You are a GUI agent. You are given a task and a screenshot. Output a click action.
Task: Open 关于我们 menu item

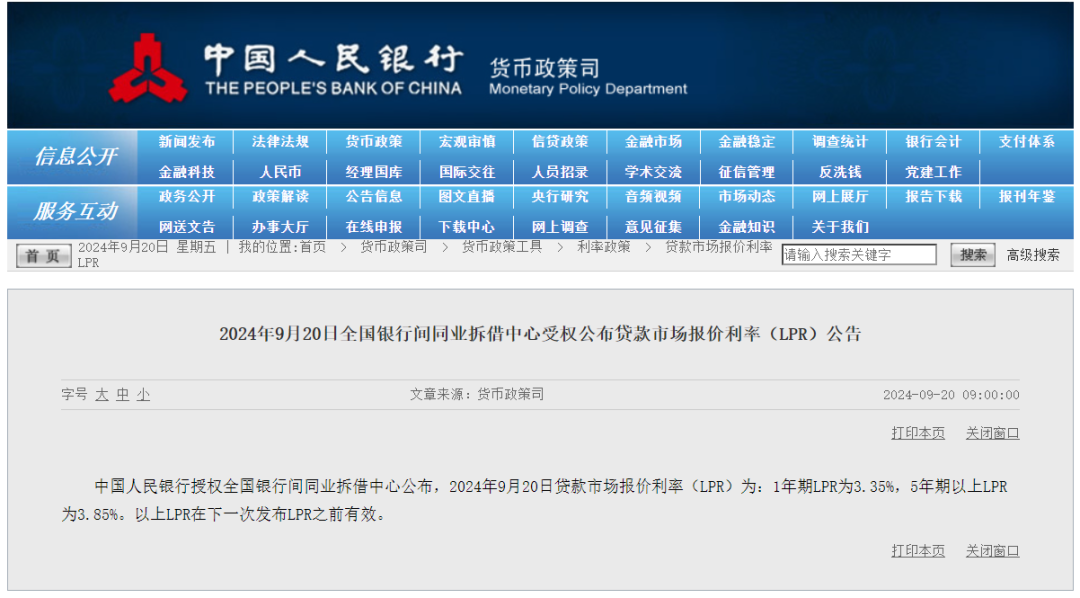click(840, 227)
